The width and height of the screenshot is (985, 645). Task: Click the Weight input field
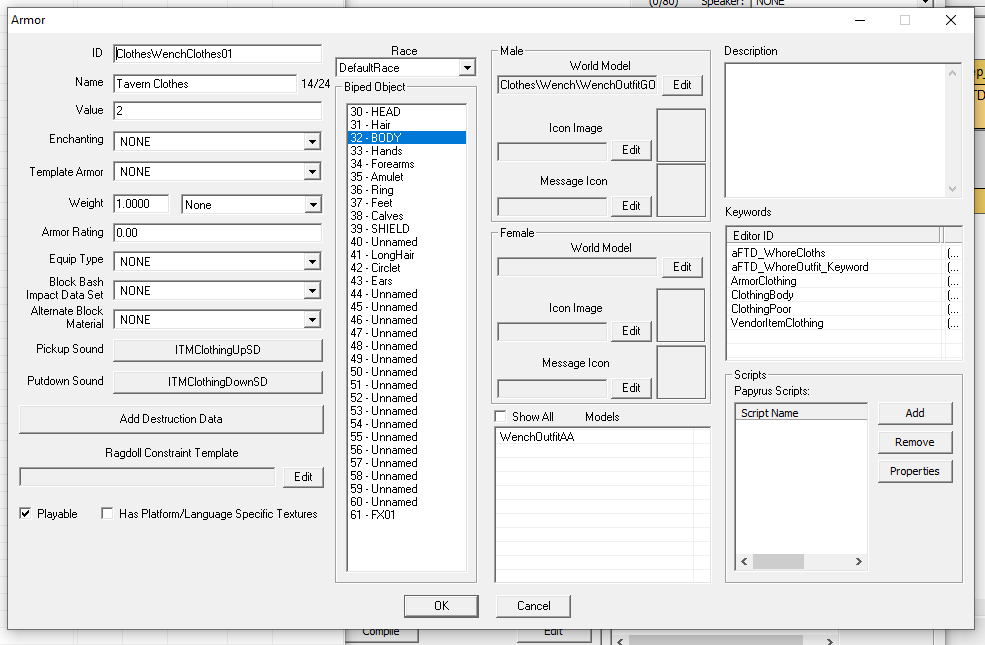coord(141,203)
